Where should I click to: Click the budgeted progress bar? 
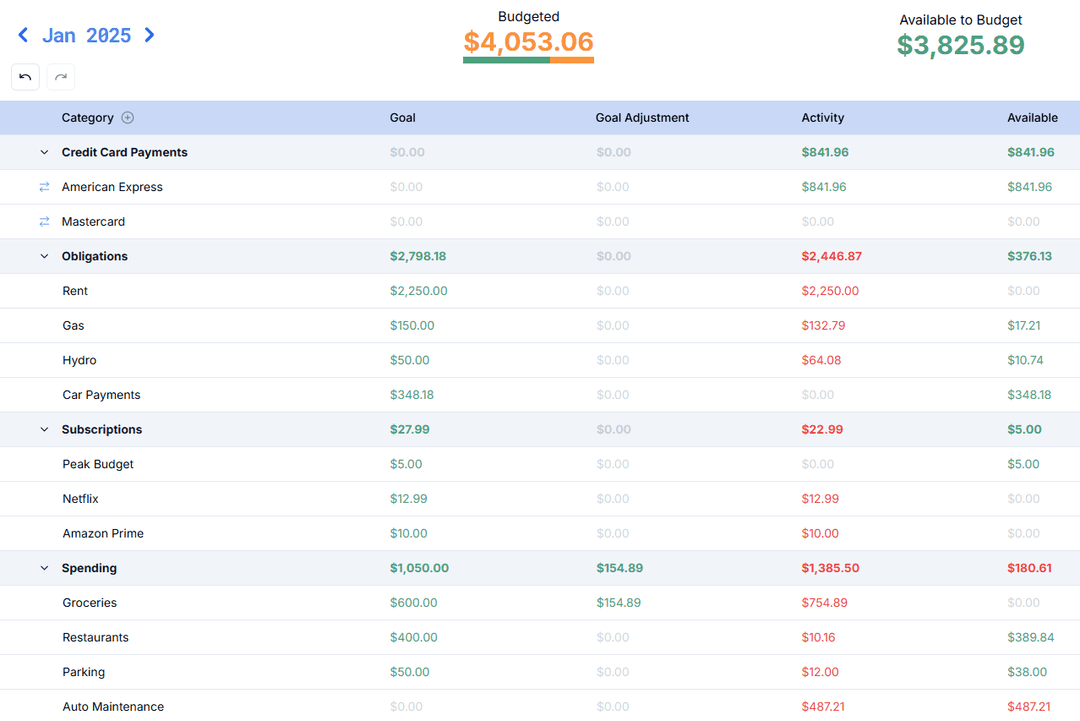coord(528,60)
